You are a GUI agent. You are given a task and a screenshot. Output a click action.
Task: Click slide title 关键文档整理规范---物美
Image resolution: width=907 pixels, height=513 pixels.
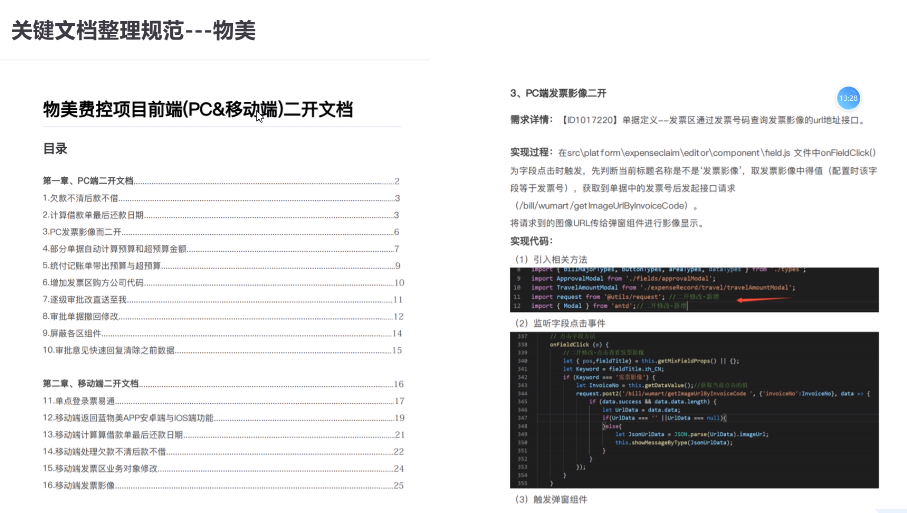(133, 31)
